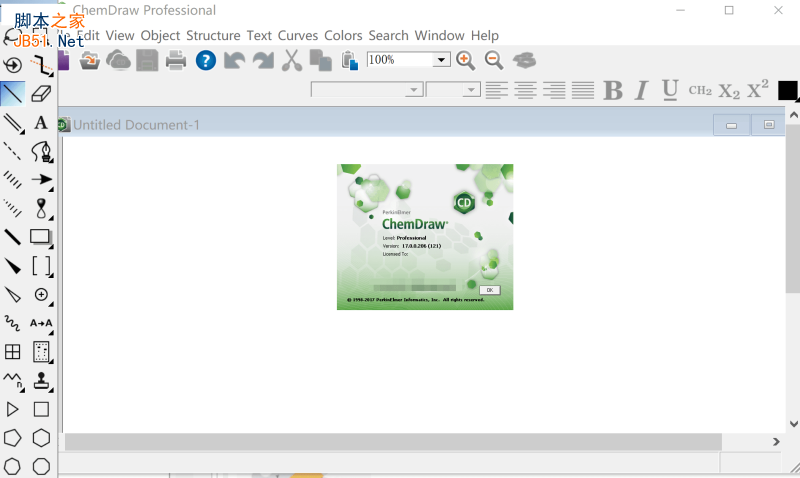Viewport: 800px width, 478px height.
Task: Select the Bold Bond tool
Action: (x=12, y=237)
